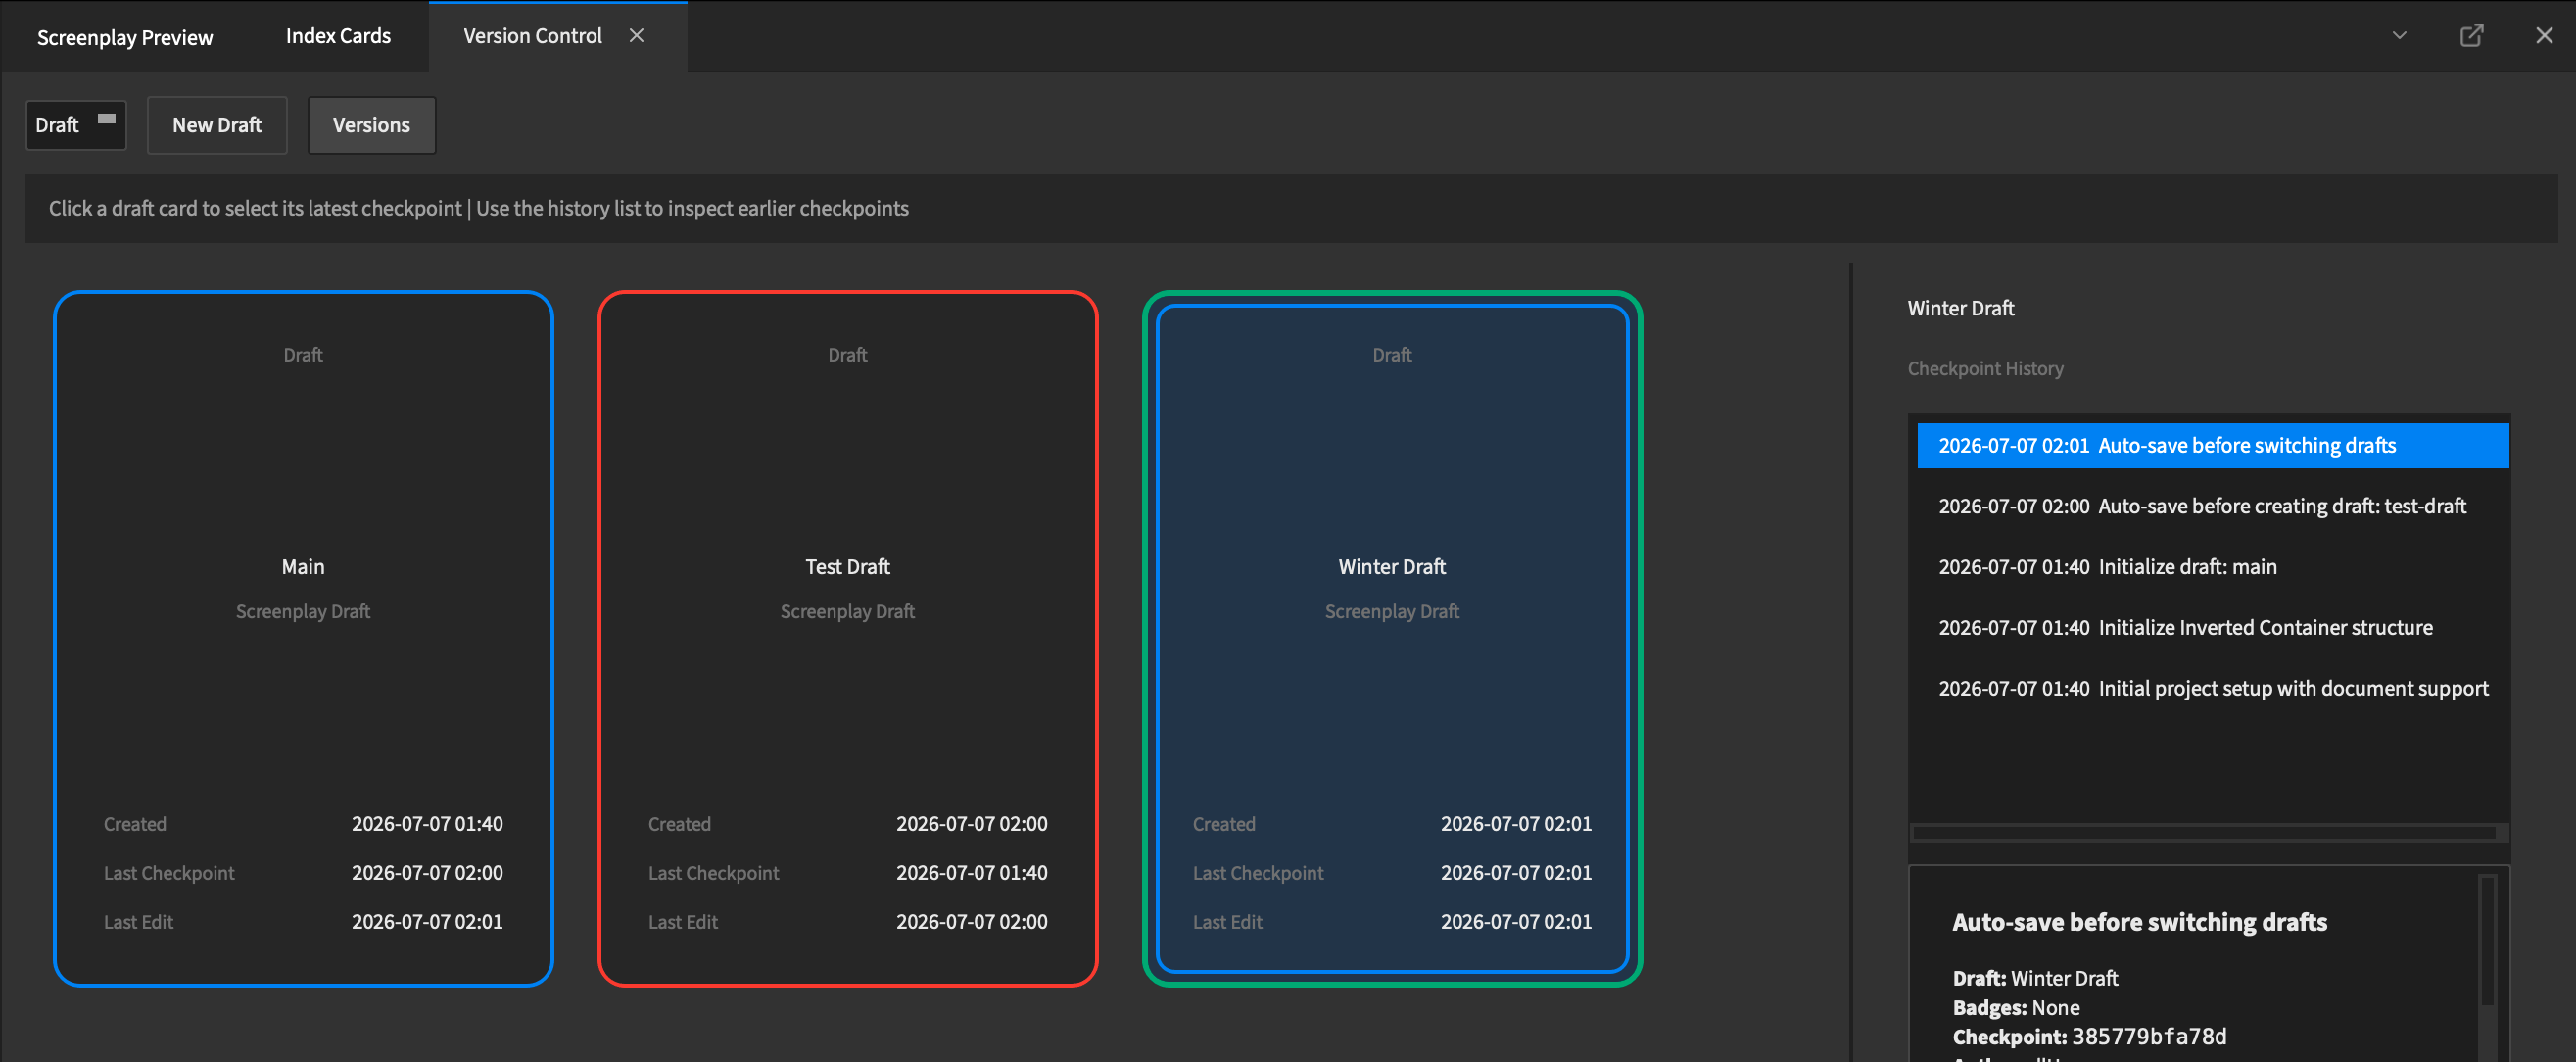Open the panel tab list chevron

pos(2399,36)
